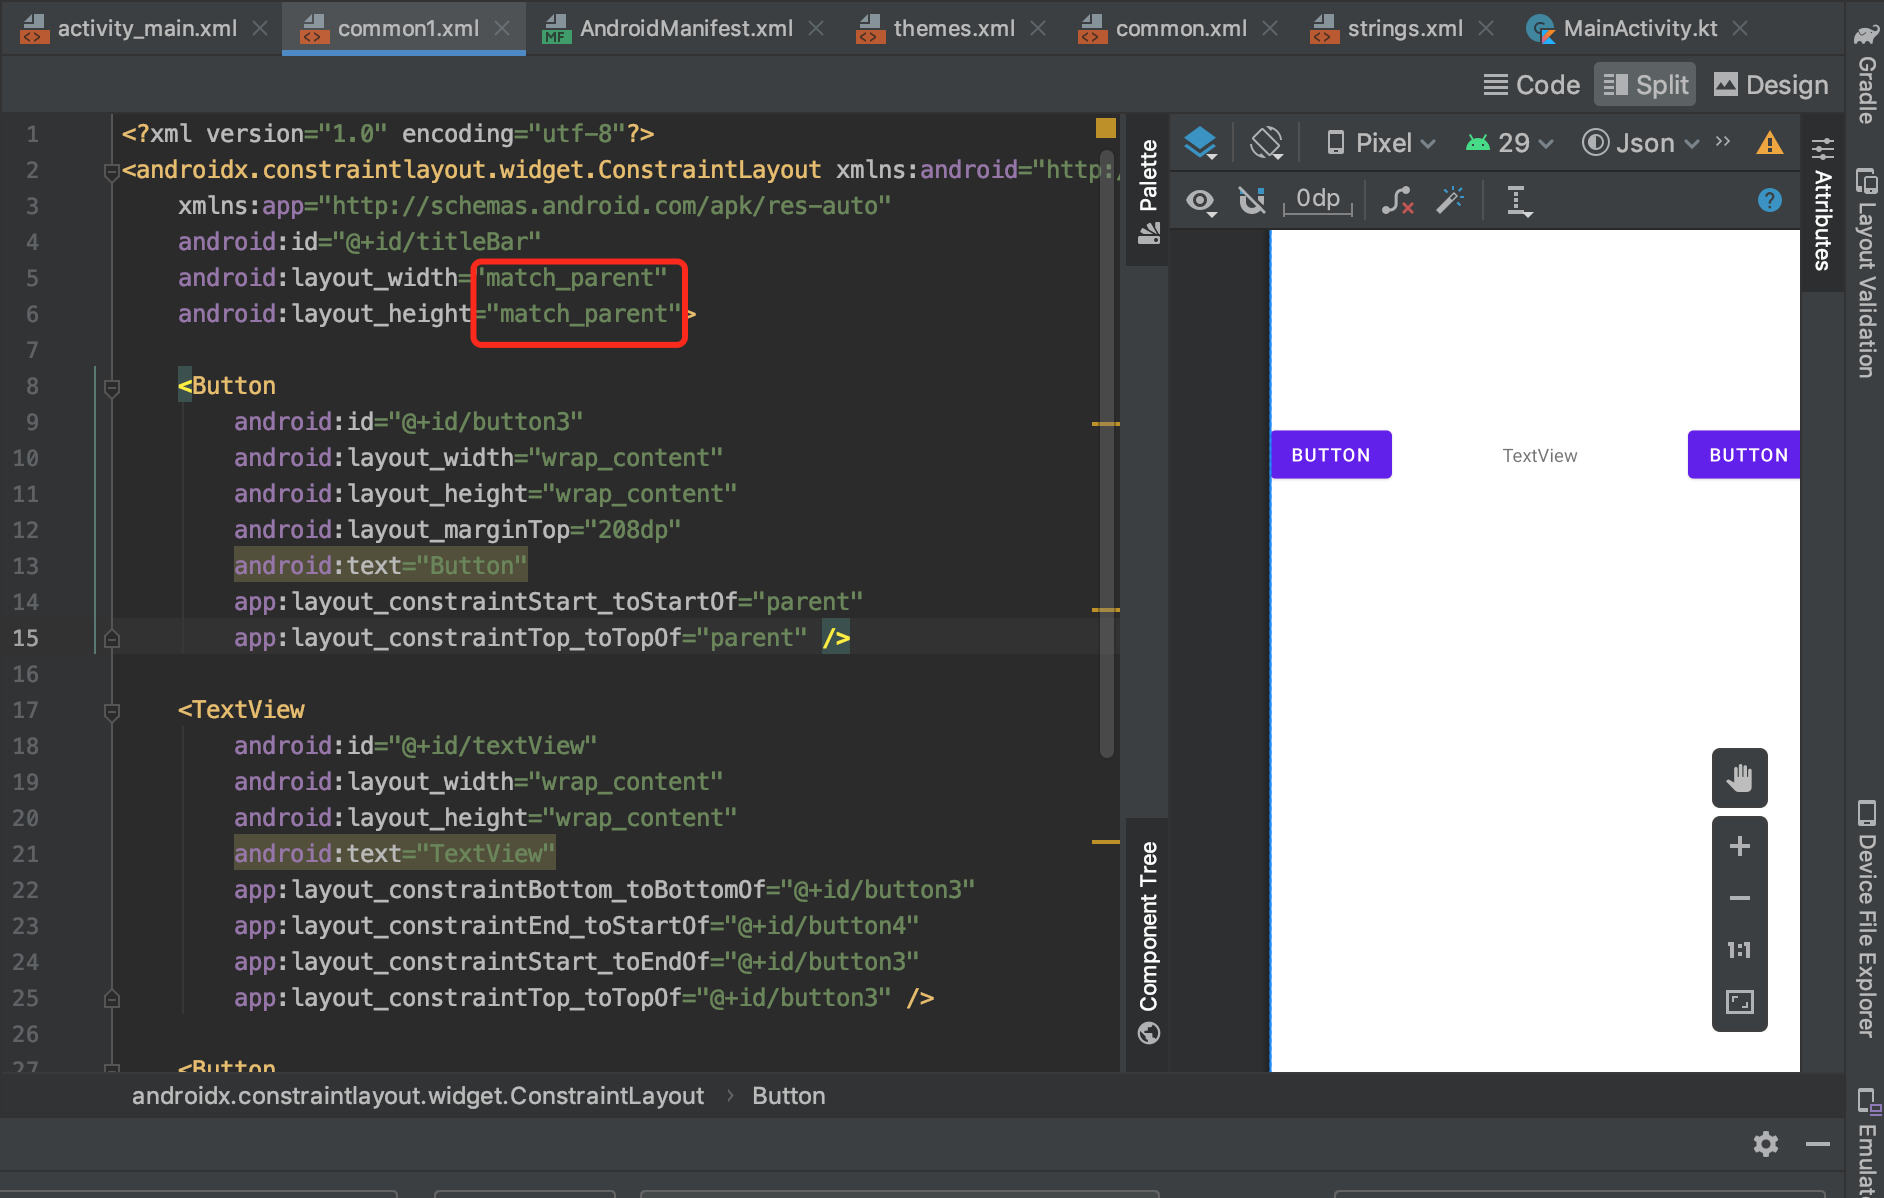The height and width of the screenshot is (1198, 1884).
Task: Click the fold end marker on line 15
Action: pyautogui.click(x=112, y=638)
